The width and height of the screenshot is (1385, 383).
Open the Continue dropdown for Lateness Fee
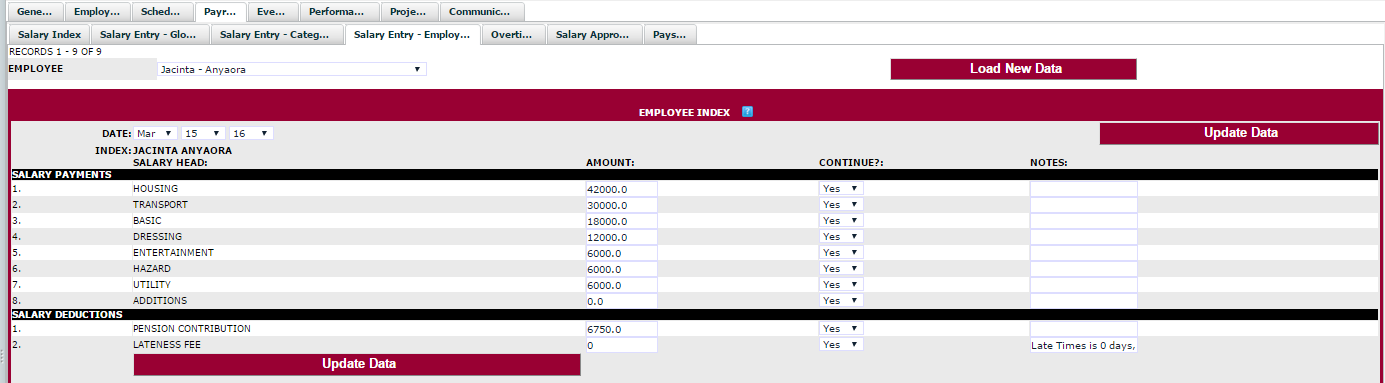(x=841, y=345)
